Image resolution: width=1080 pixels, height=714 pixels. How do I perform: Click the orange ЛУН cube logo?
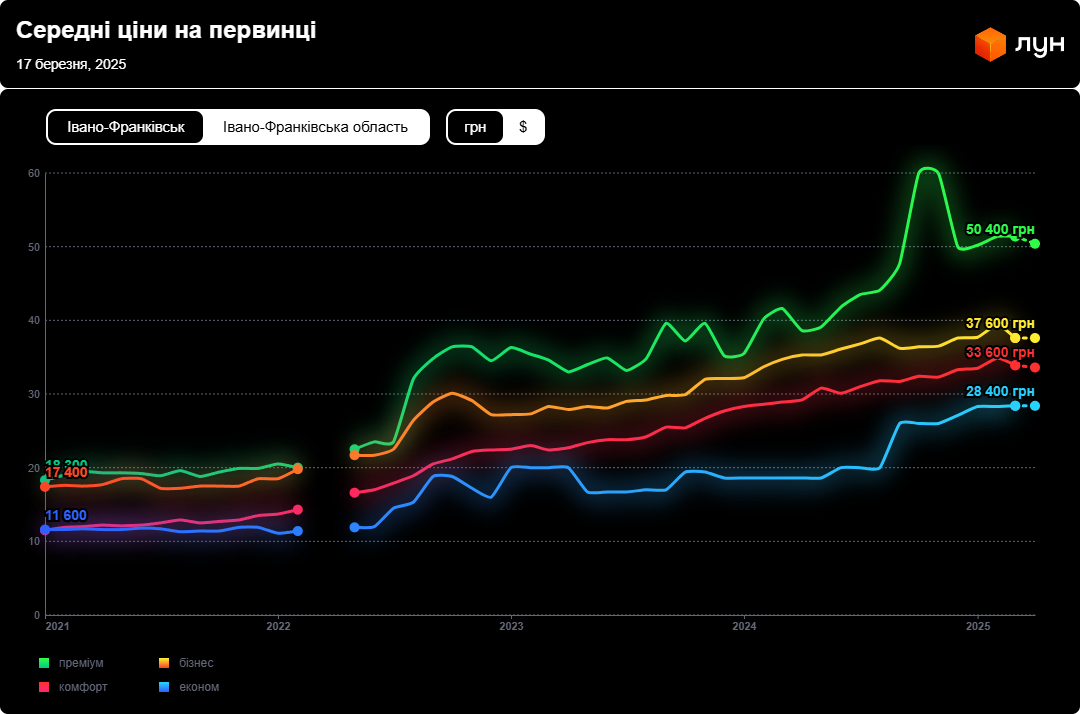point(989,45)
